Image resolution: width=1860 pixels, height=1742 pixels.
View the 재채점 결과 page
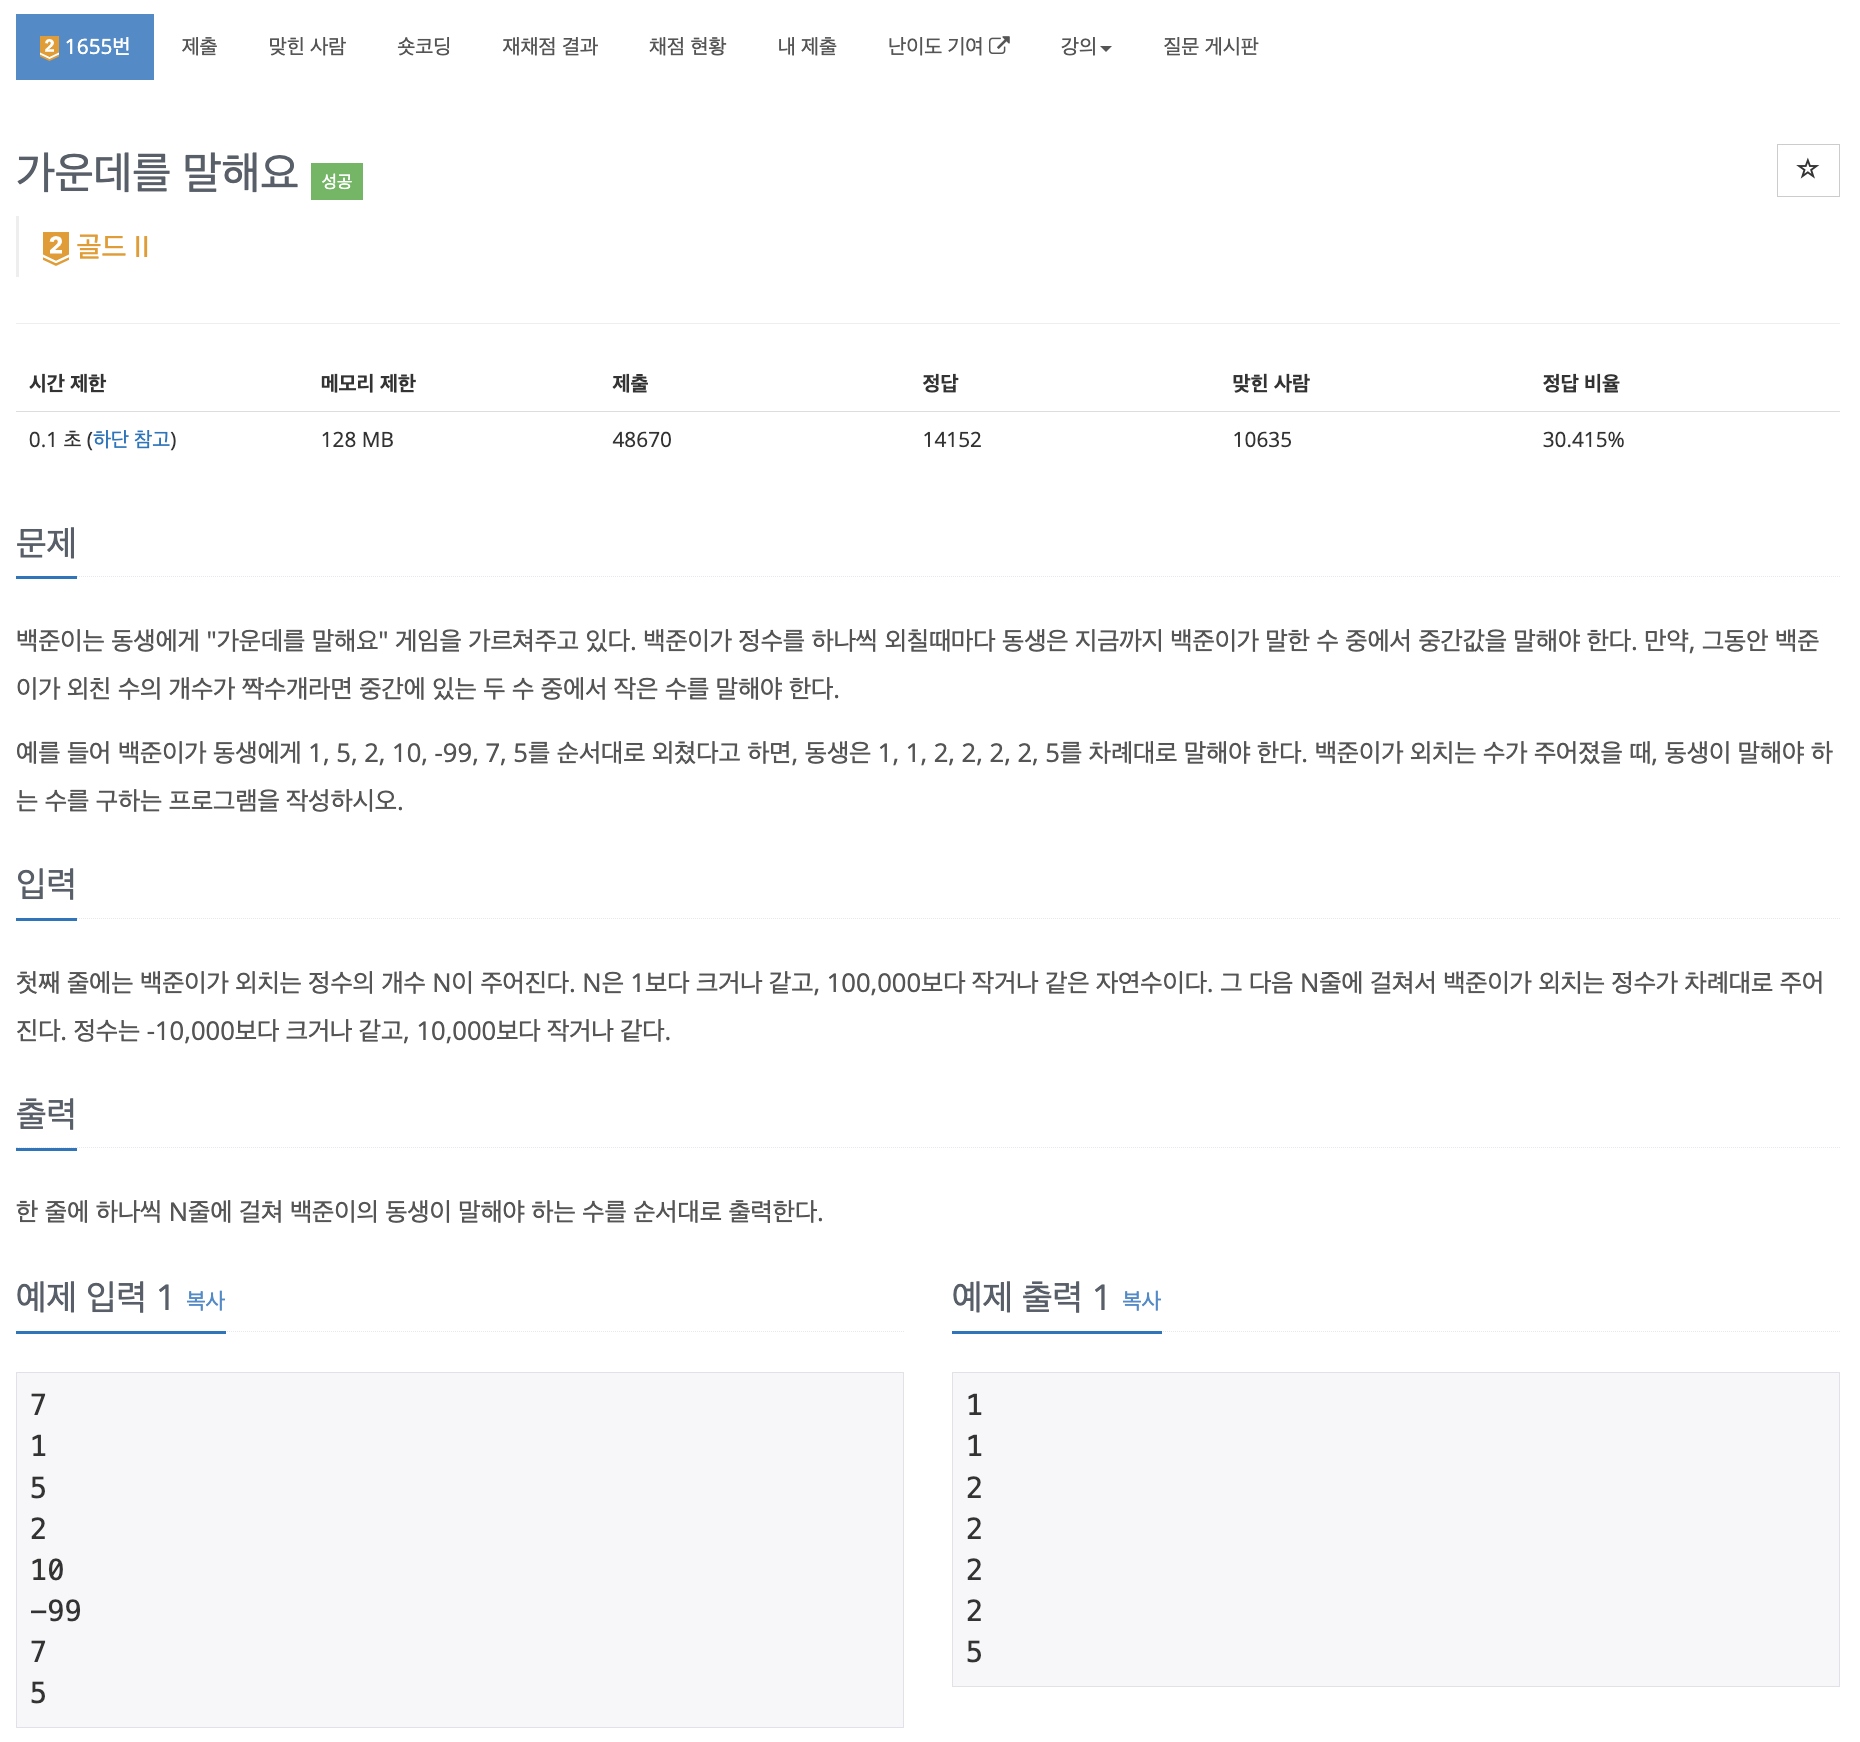[x=549, y=46]
